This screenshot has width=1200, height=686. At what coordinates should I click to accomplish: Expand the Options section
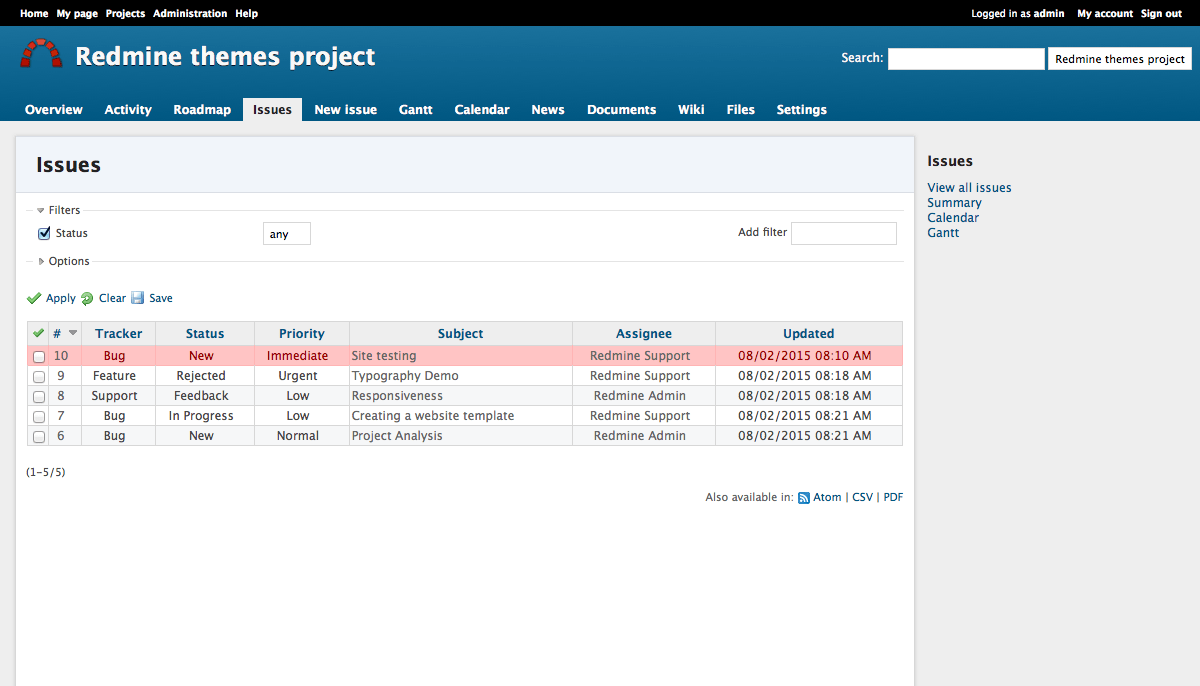[63, 261]
